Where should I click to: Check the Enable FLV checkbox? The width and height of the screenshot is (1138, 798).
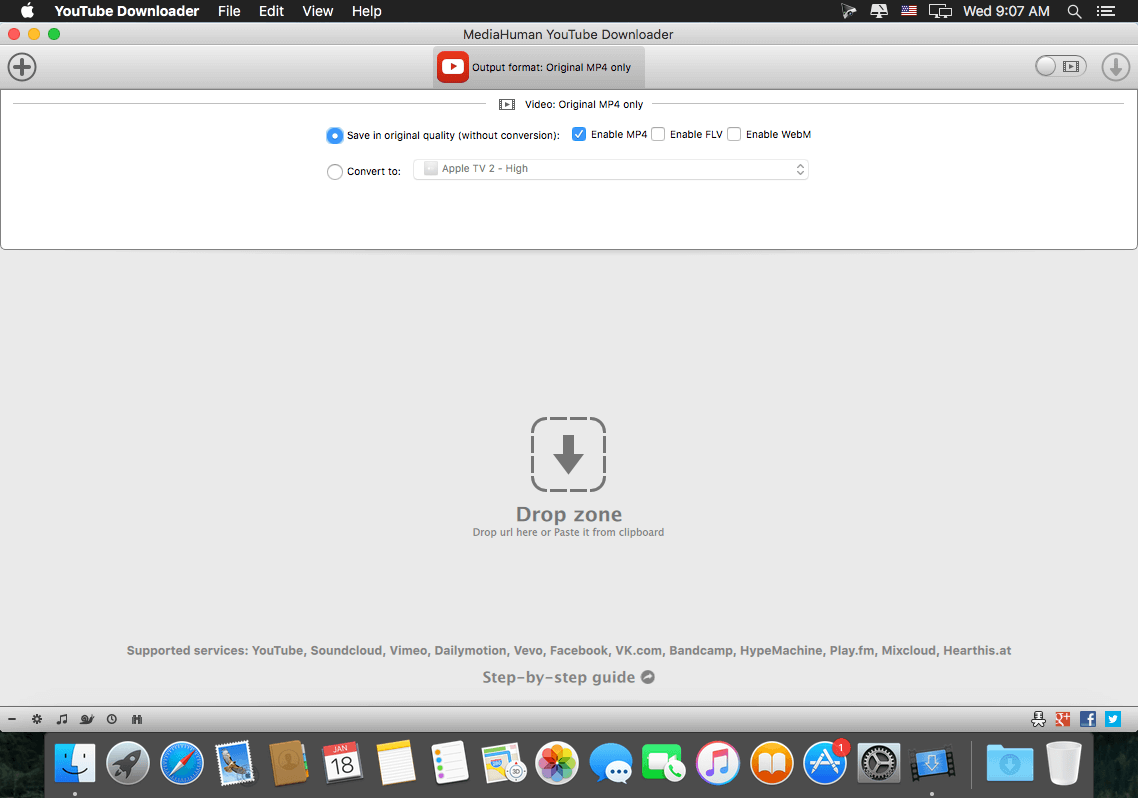click(x=658, y=134)
